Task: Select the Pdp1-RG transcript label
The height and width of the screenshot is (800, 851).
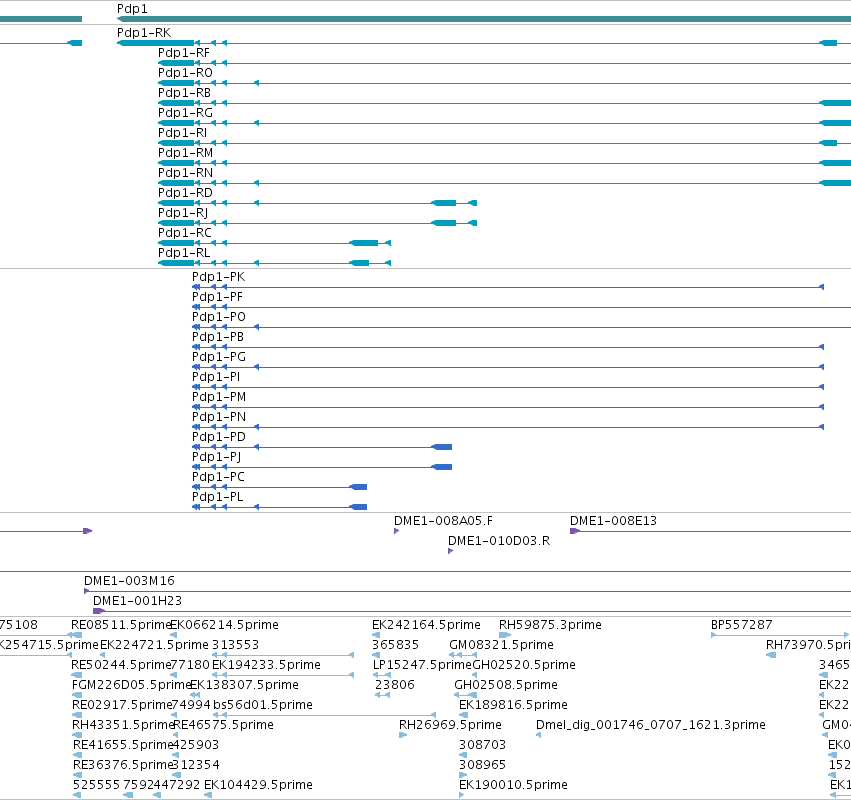Action: point(185,113)
